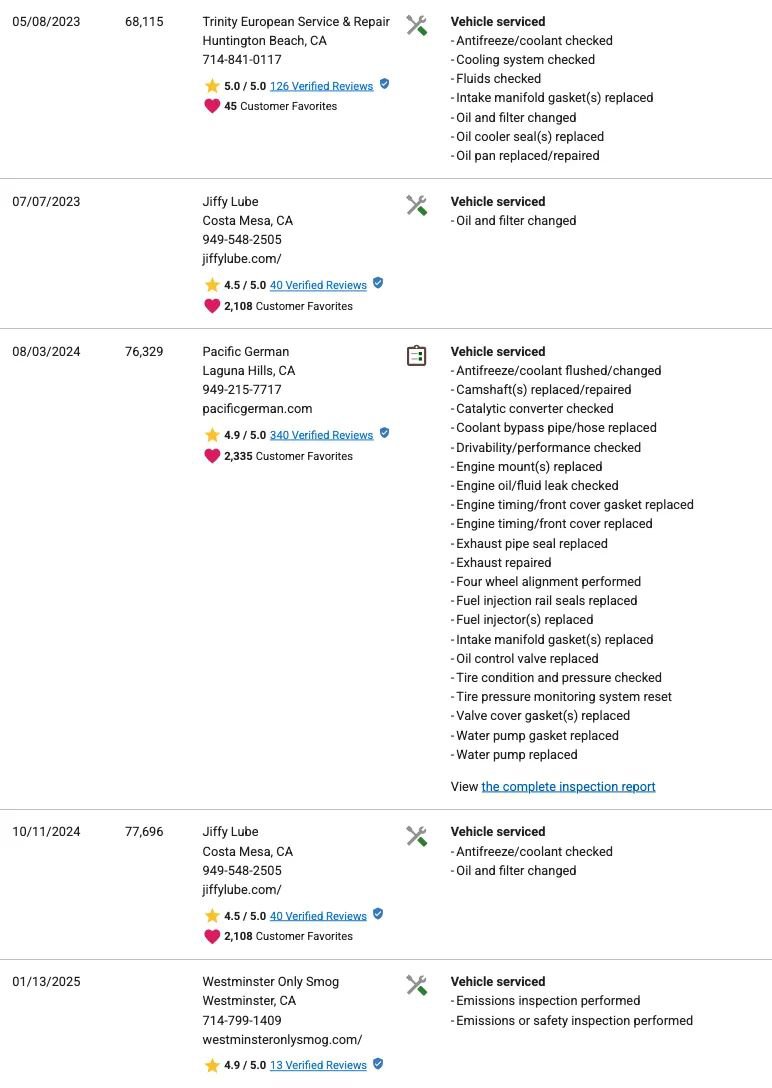Click the wrench icon on the 10/11/2024 record
The width and height of the screenshot is (772, 1088).
[416, 836]
